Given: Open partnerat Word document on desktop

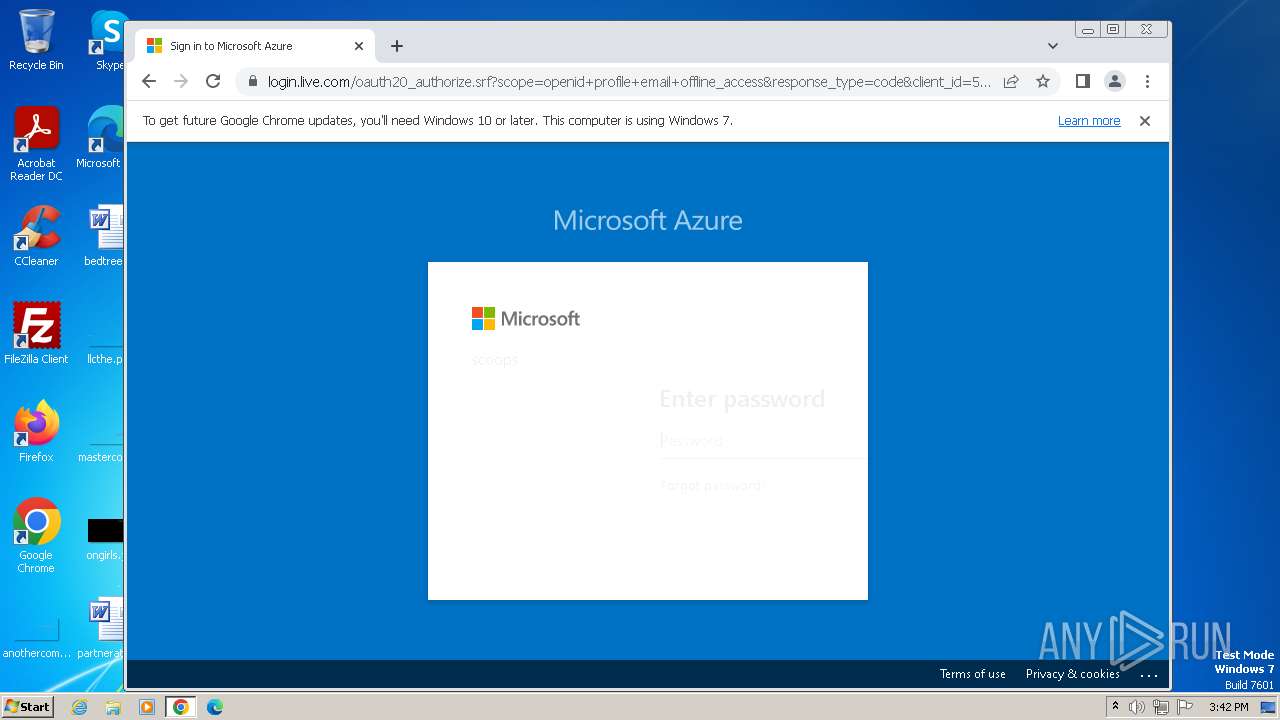Looking at the screenshot, I should click(x=102, y=628).
